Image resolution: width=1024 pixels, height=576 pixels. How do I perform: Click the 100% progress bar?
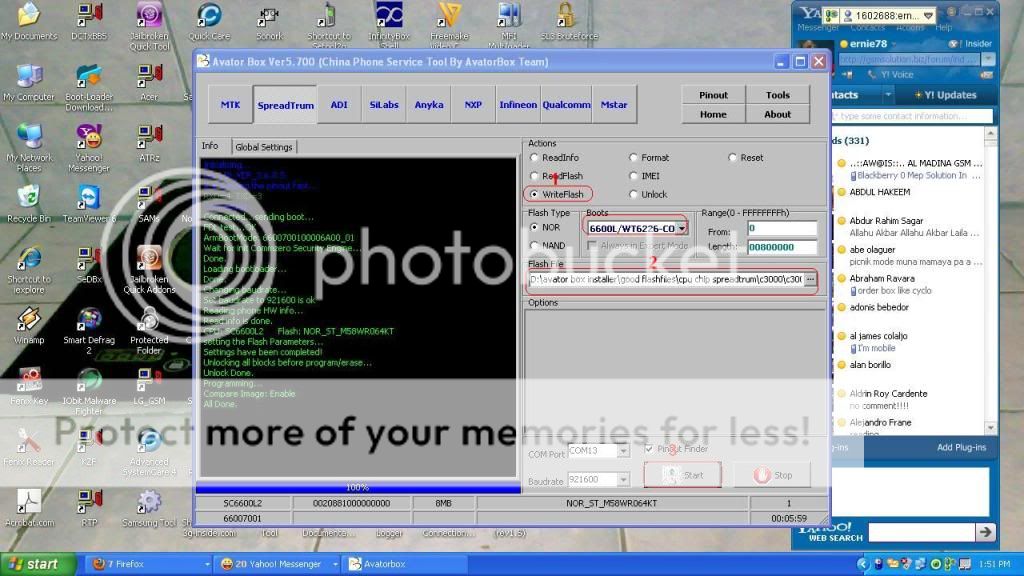tap(357, 488)
